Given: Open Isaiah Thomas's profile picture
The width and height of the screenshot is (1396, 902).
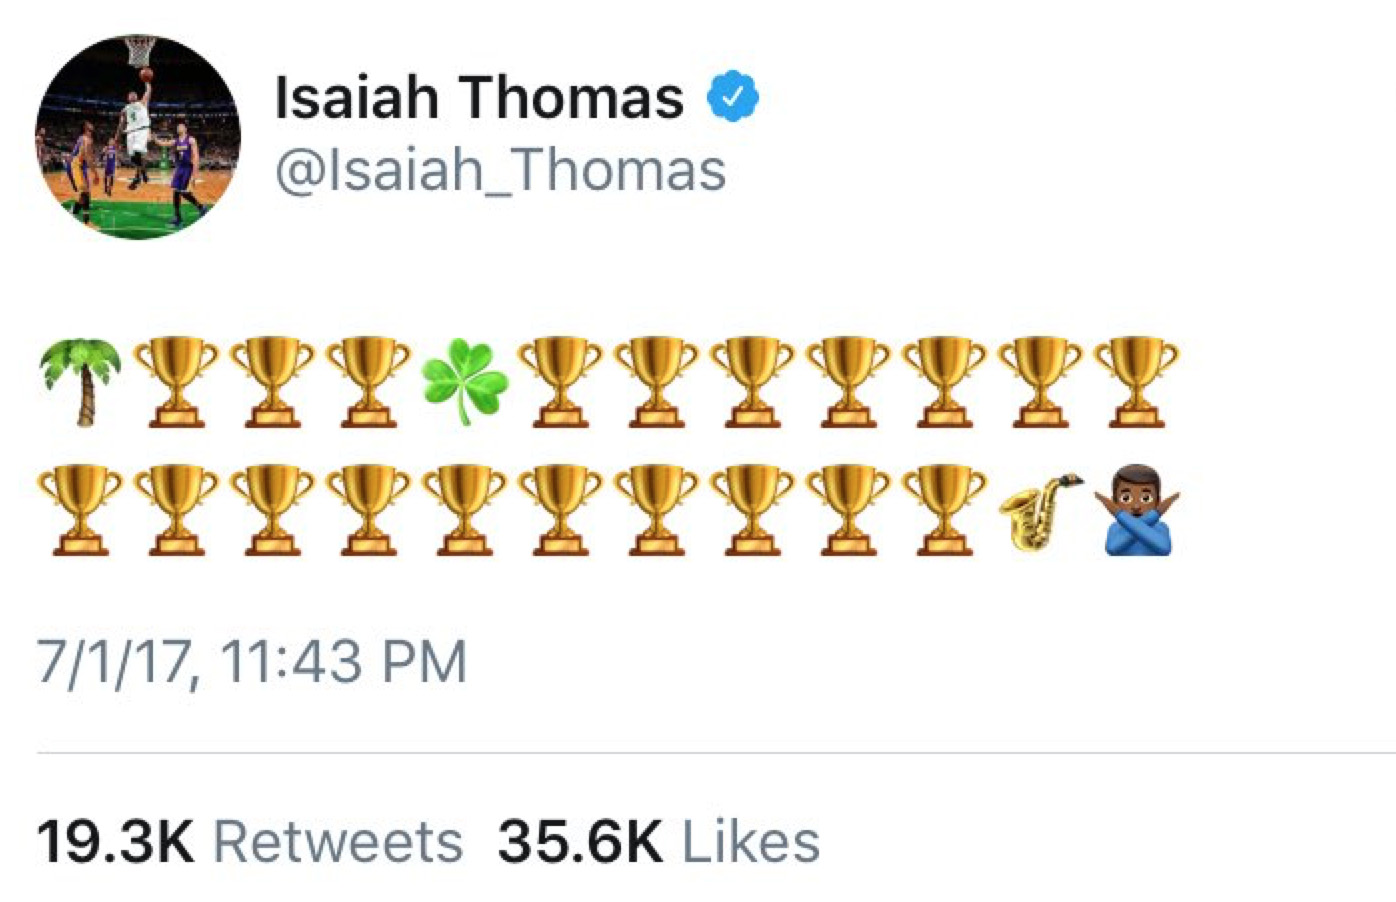Looking at the screenshot, I should 138,137.
